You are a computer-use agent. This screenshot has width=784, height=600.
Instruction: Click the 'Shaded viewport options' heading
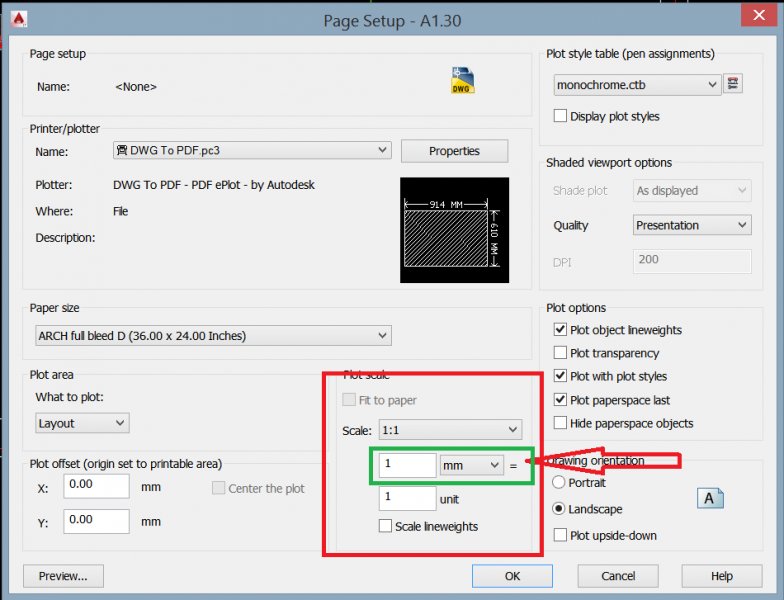tap(609, 163)
